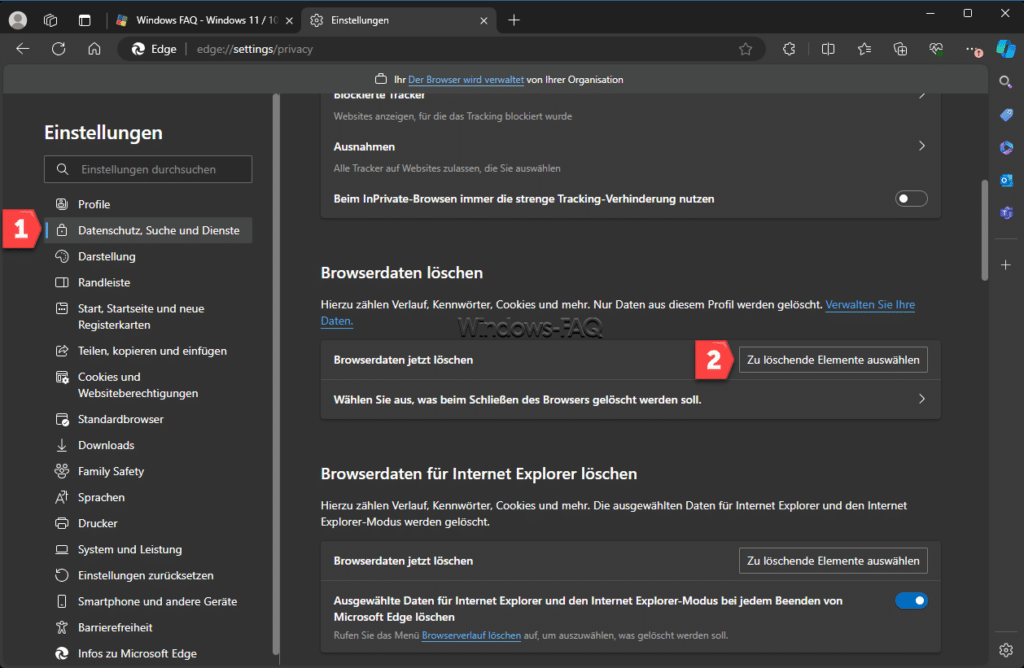
Task: Add an app to the sidebar
Action: [x=1006, y=264]
